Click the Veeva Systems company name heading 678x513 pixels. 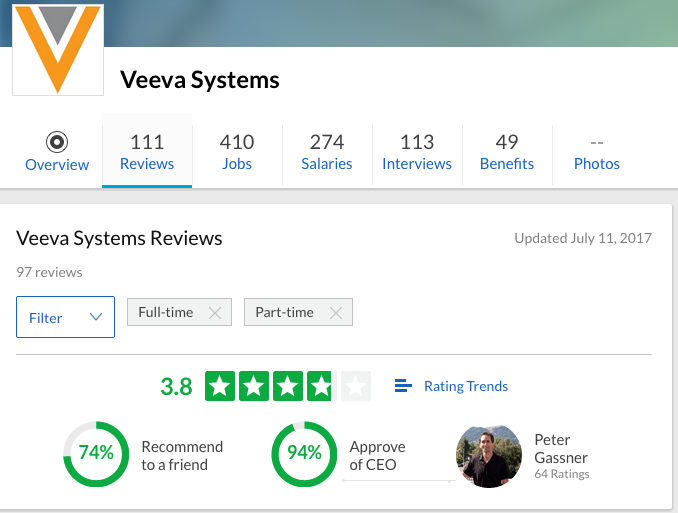(x=200, y=79)
